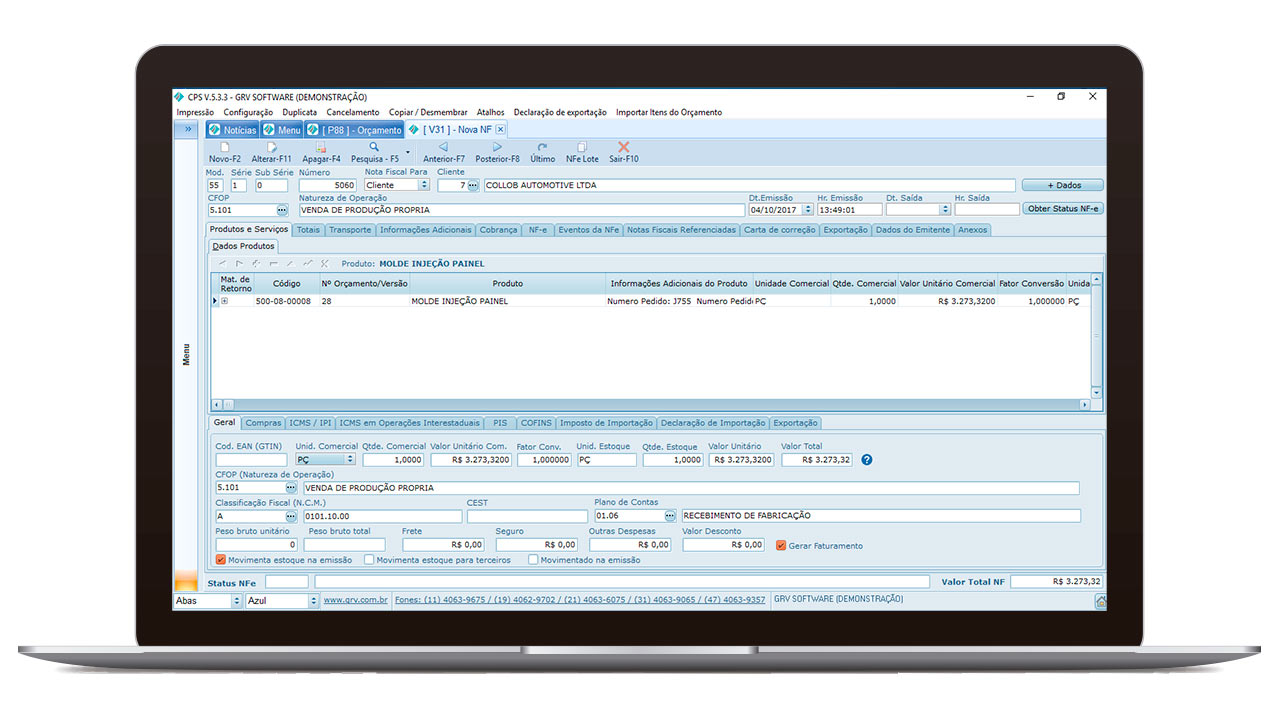
Task: Click the Cod. EAN (GTIN) field
Action: click(x=251, y=460)
